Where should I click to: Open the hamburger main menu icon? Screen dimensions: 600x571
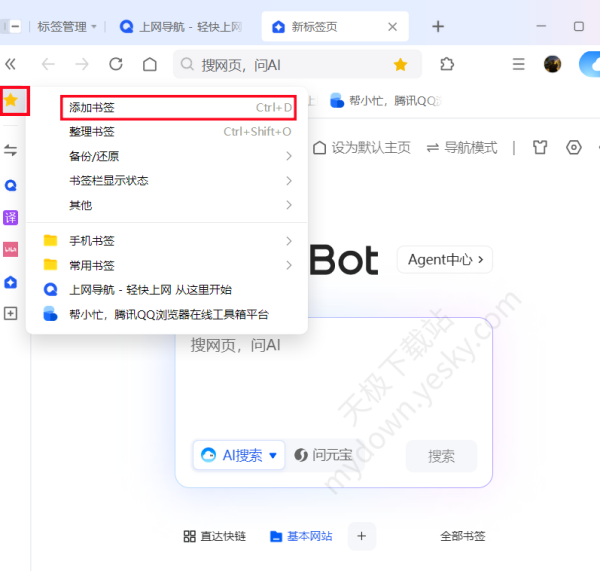pos(518,64)
